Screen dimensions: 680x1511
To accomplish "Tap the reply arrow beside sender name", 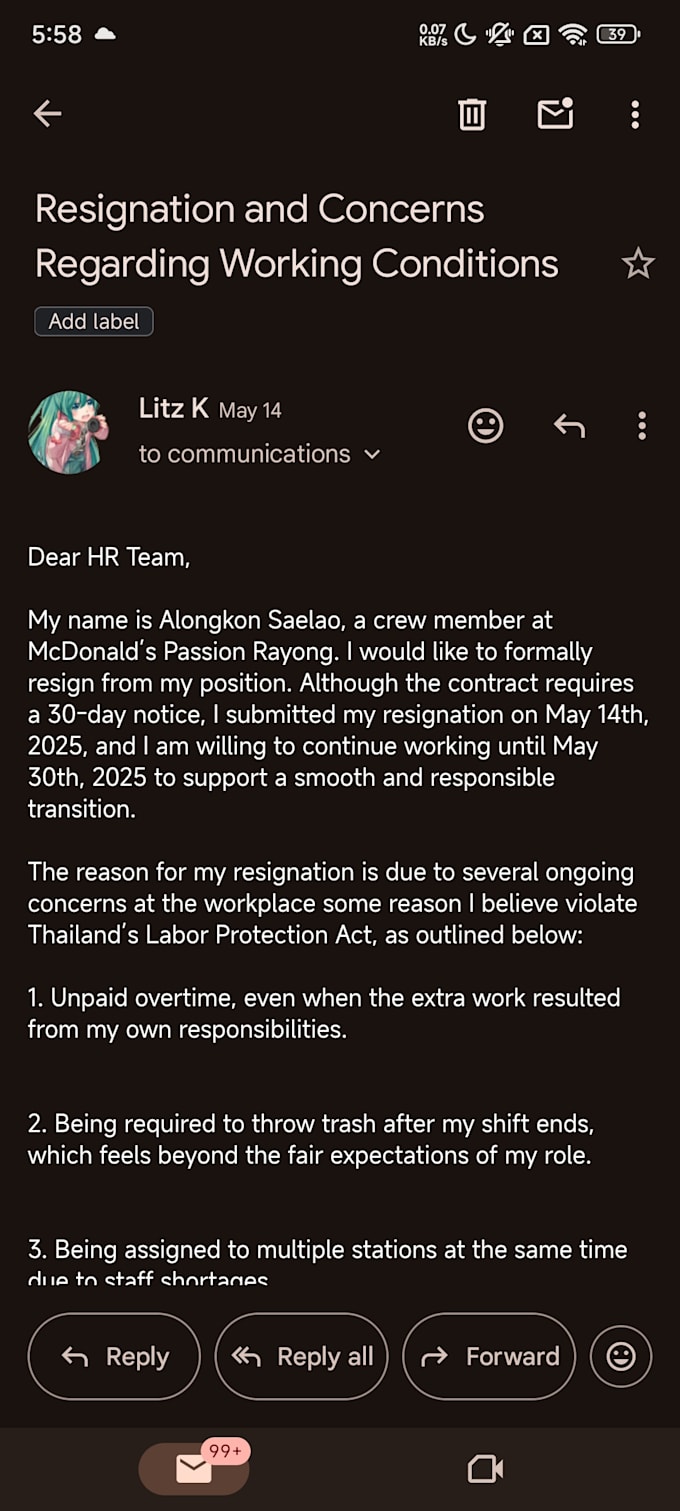I will (569, 427).
